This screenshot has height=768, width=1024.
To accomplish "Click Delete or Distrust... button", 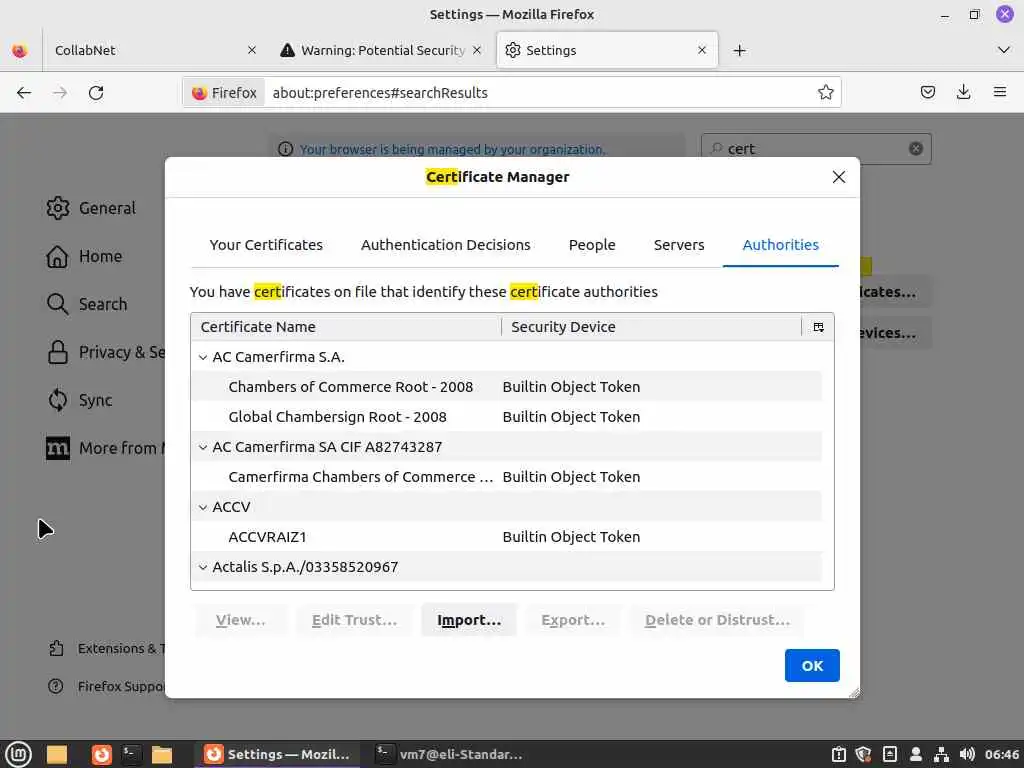I will tap(717, 620).
